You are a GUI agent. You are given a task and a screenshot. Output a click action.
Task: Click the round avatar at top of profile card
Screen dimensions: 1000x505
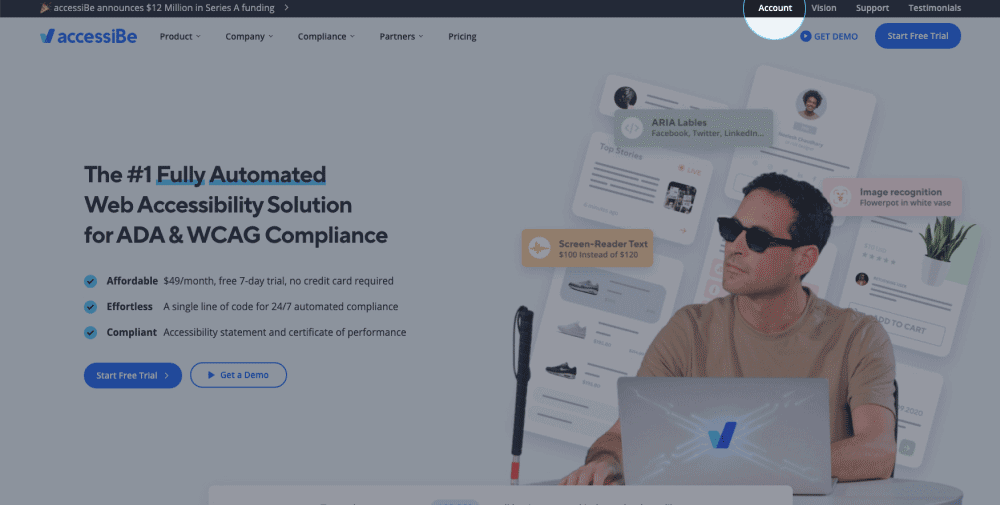[811, 103]
